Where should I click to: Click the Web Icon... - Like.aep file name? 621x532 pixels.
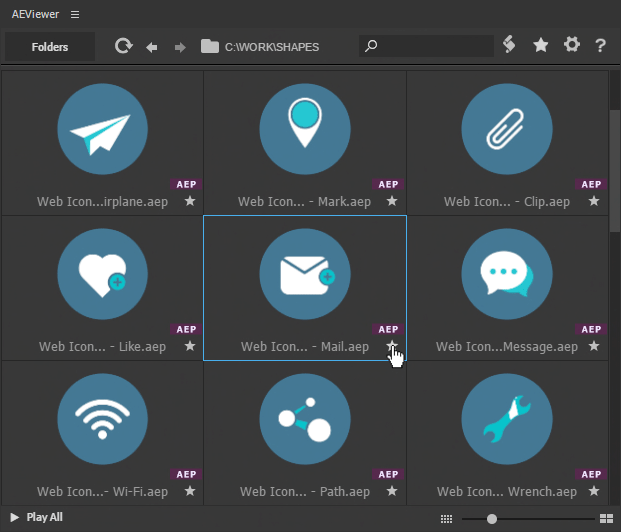103,347
